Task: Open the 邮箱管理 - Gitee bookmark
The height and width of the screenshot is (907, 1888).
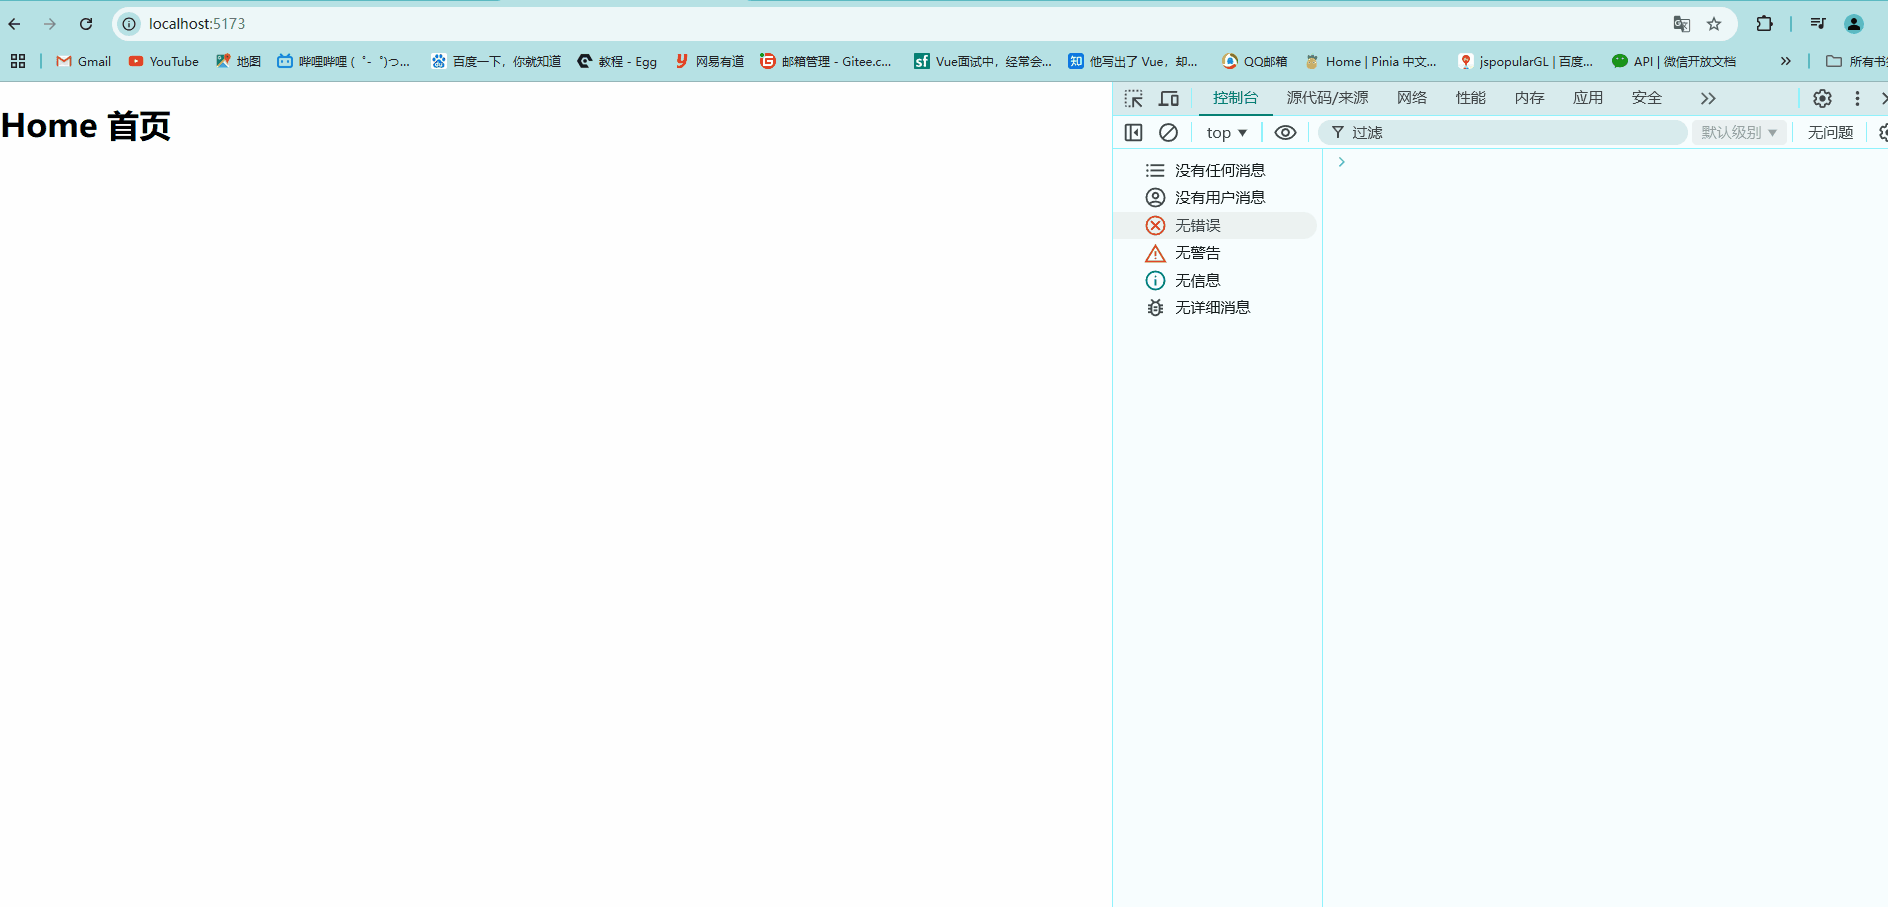Action: (826, 61)
